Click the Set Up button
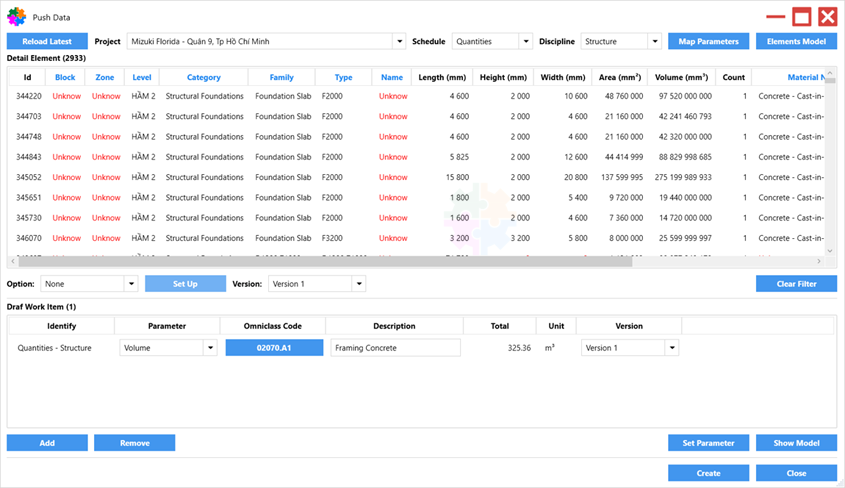This screenshot has width=845, height=488. pos(185,284)
